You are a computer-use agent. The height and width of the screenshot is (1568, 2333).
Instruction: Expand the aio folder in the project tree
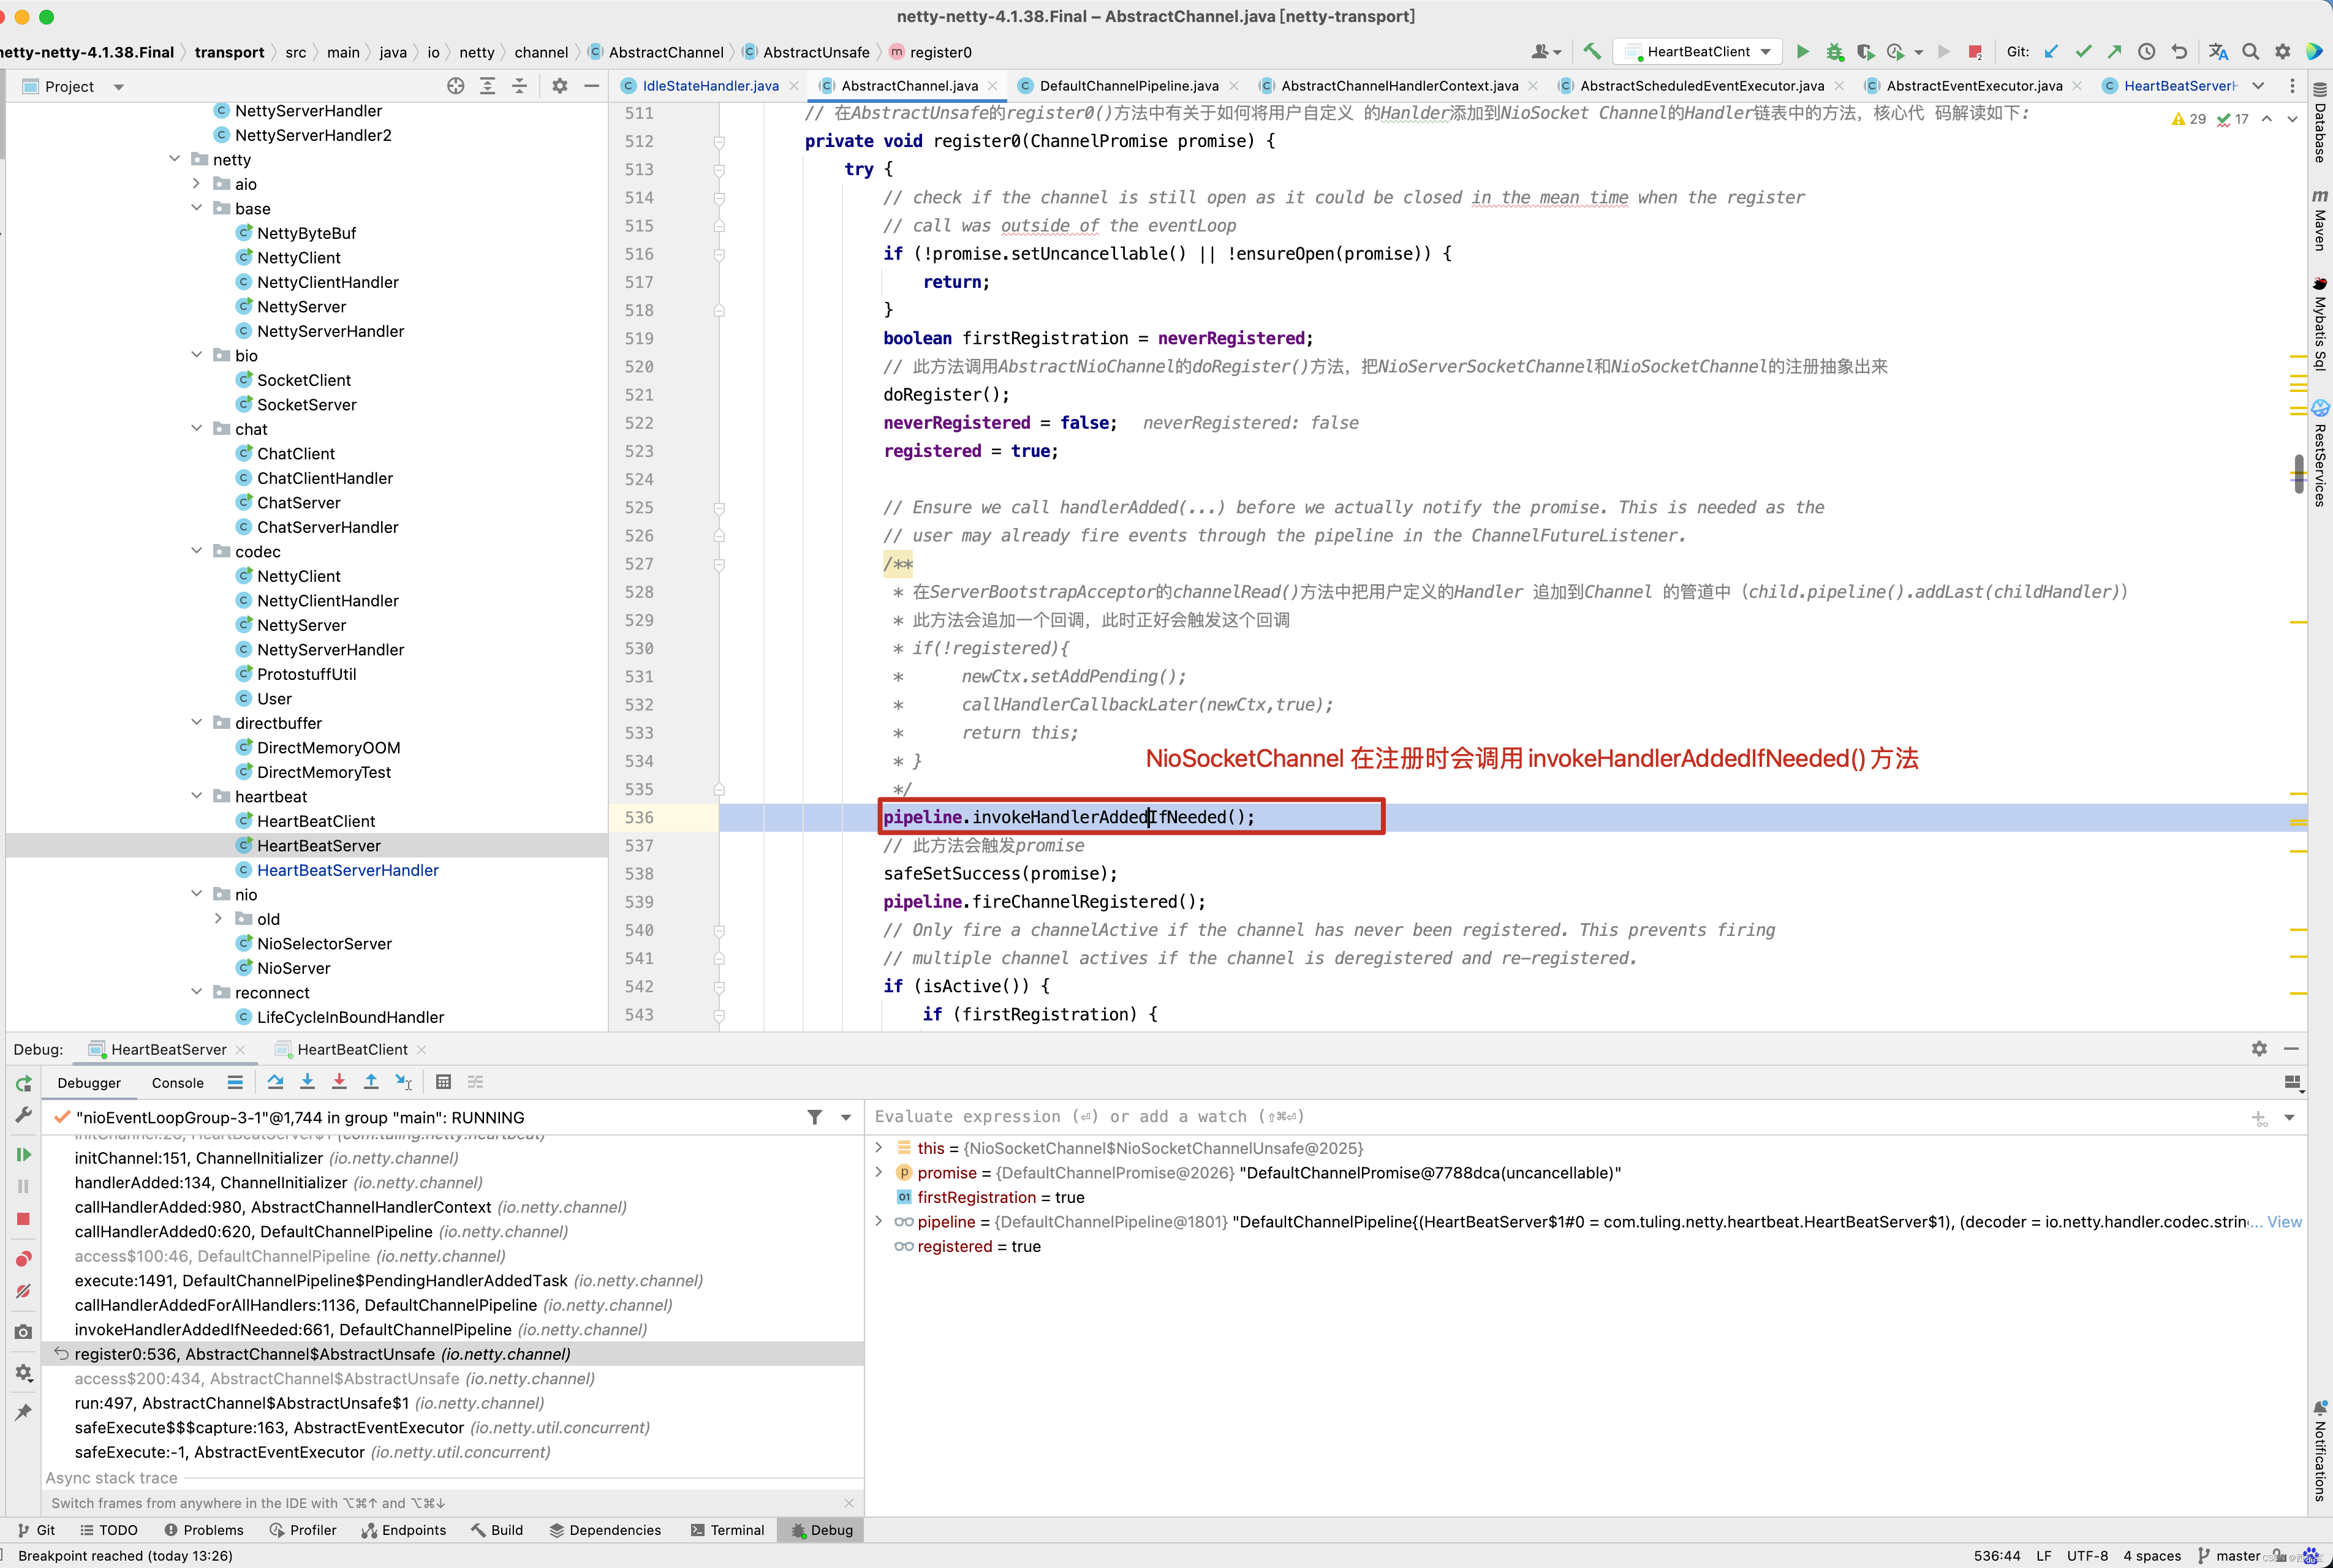(197, 184)
